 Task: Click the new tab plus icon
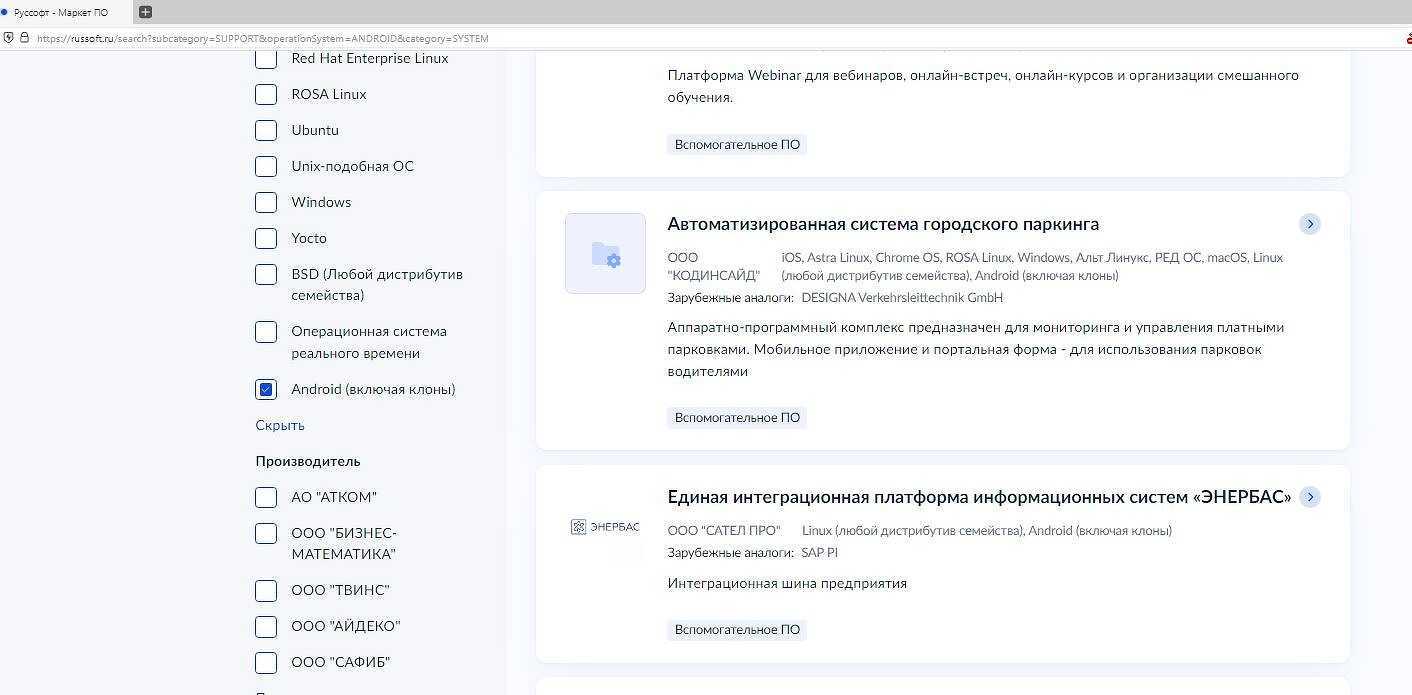(145, 12)
